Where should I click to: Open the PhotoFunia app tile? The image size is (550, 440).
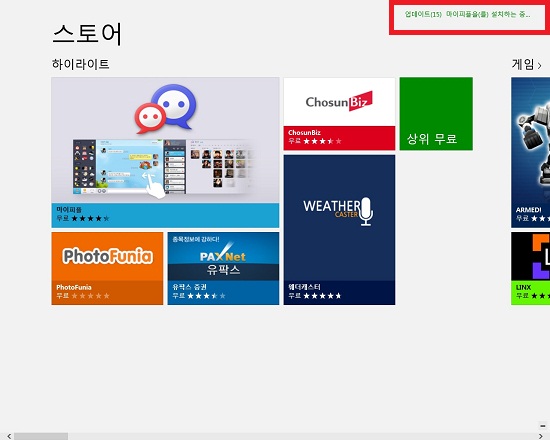tap(107, 268)
